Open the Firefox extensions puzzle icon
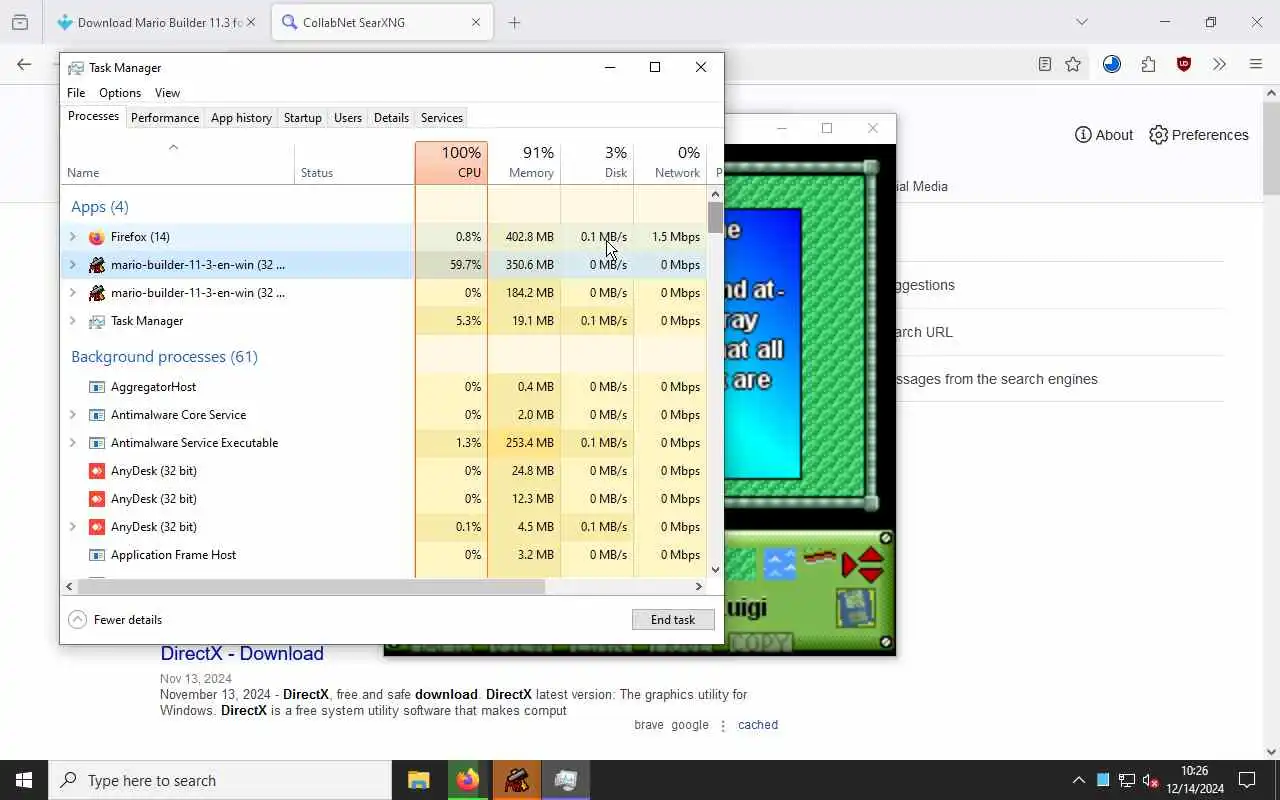 [x=1148, y=64]
